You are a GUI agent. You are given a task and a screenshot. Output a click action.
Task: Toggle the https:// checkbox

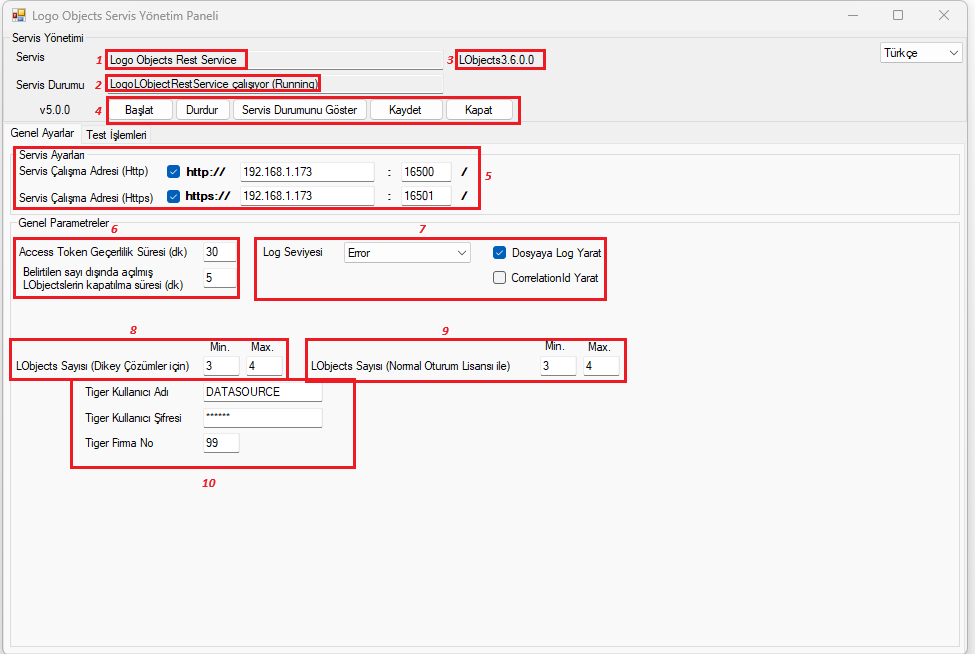pos(173,196)
